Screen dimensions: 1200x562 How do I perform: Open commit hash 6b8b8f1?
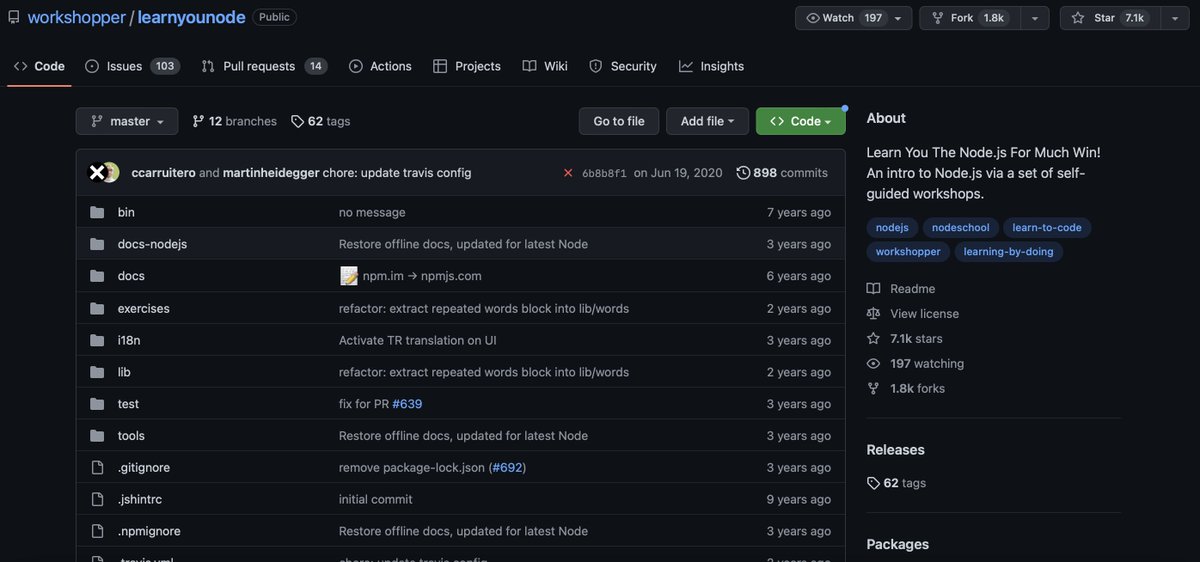604,173
